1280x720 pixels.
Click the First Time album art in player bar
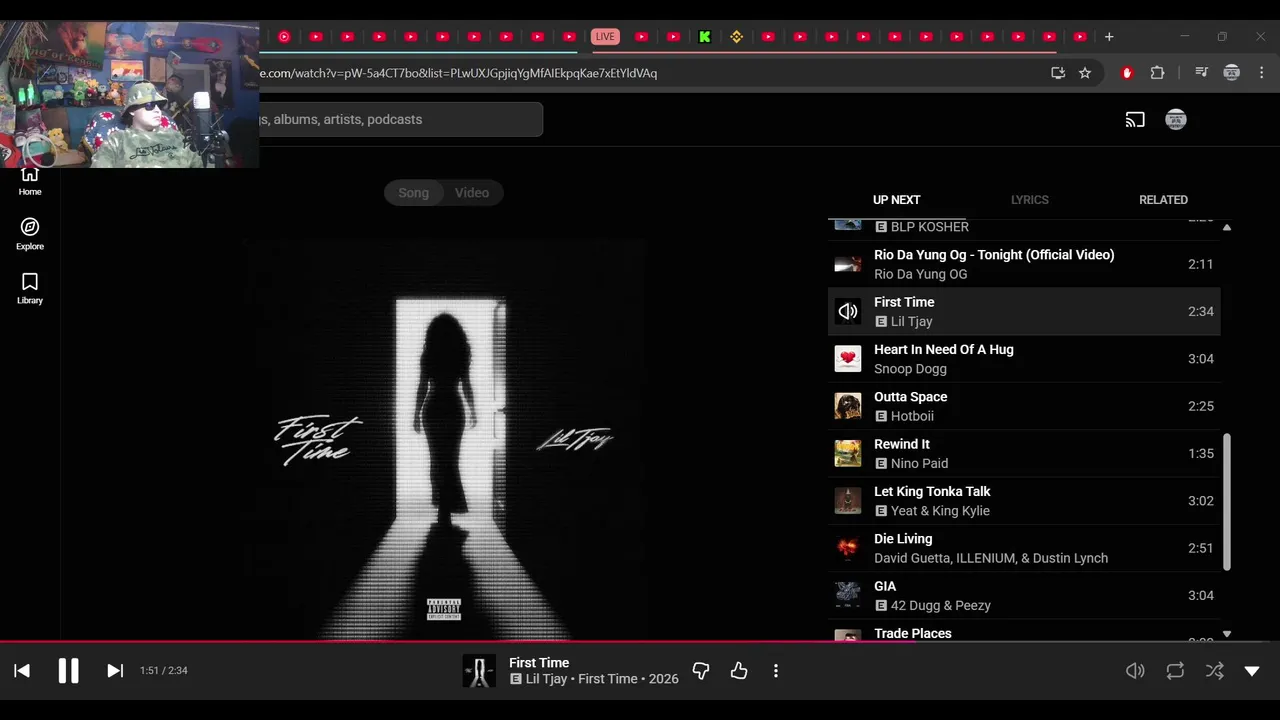[479, 671]
